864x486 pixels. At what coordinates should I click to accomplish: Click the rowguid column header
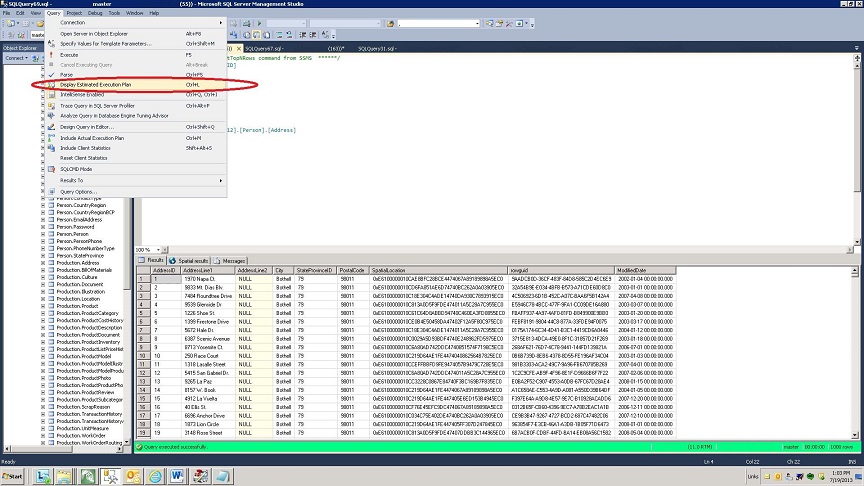click(561, 271)
